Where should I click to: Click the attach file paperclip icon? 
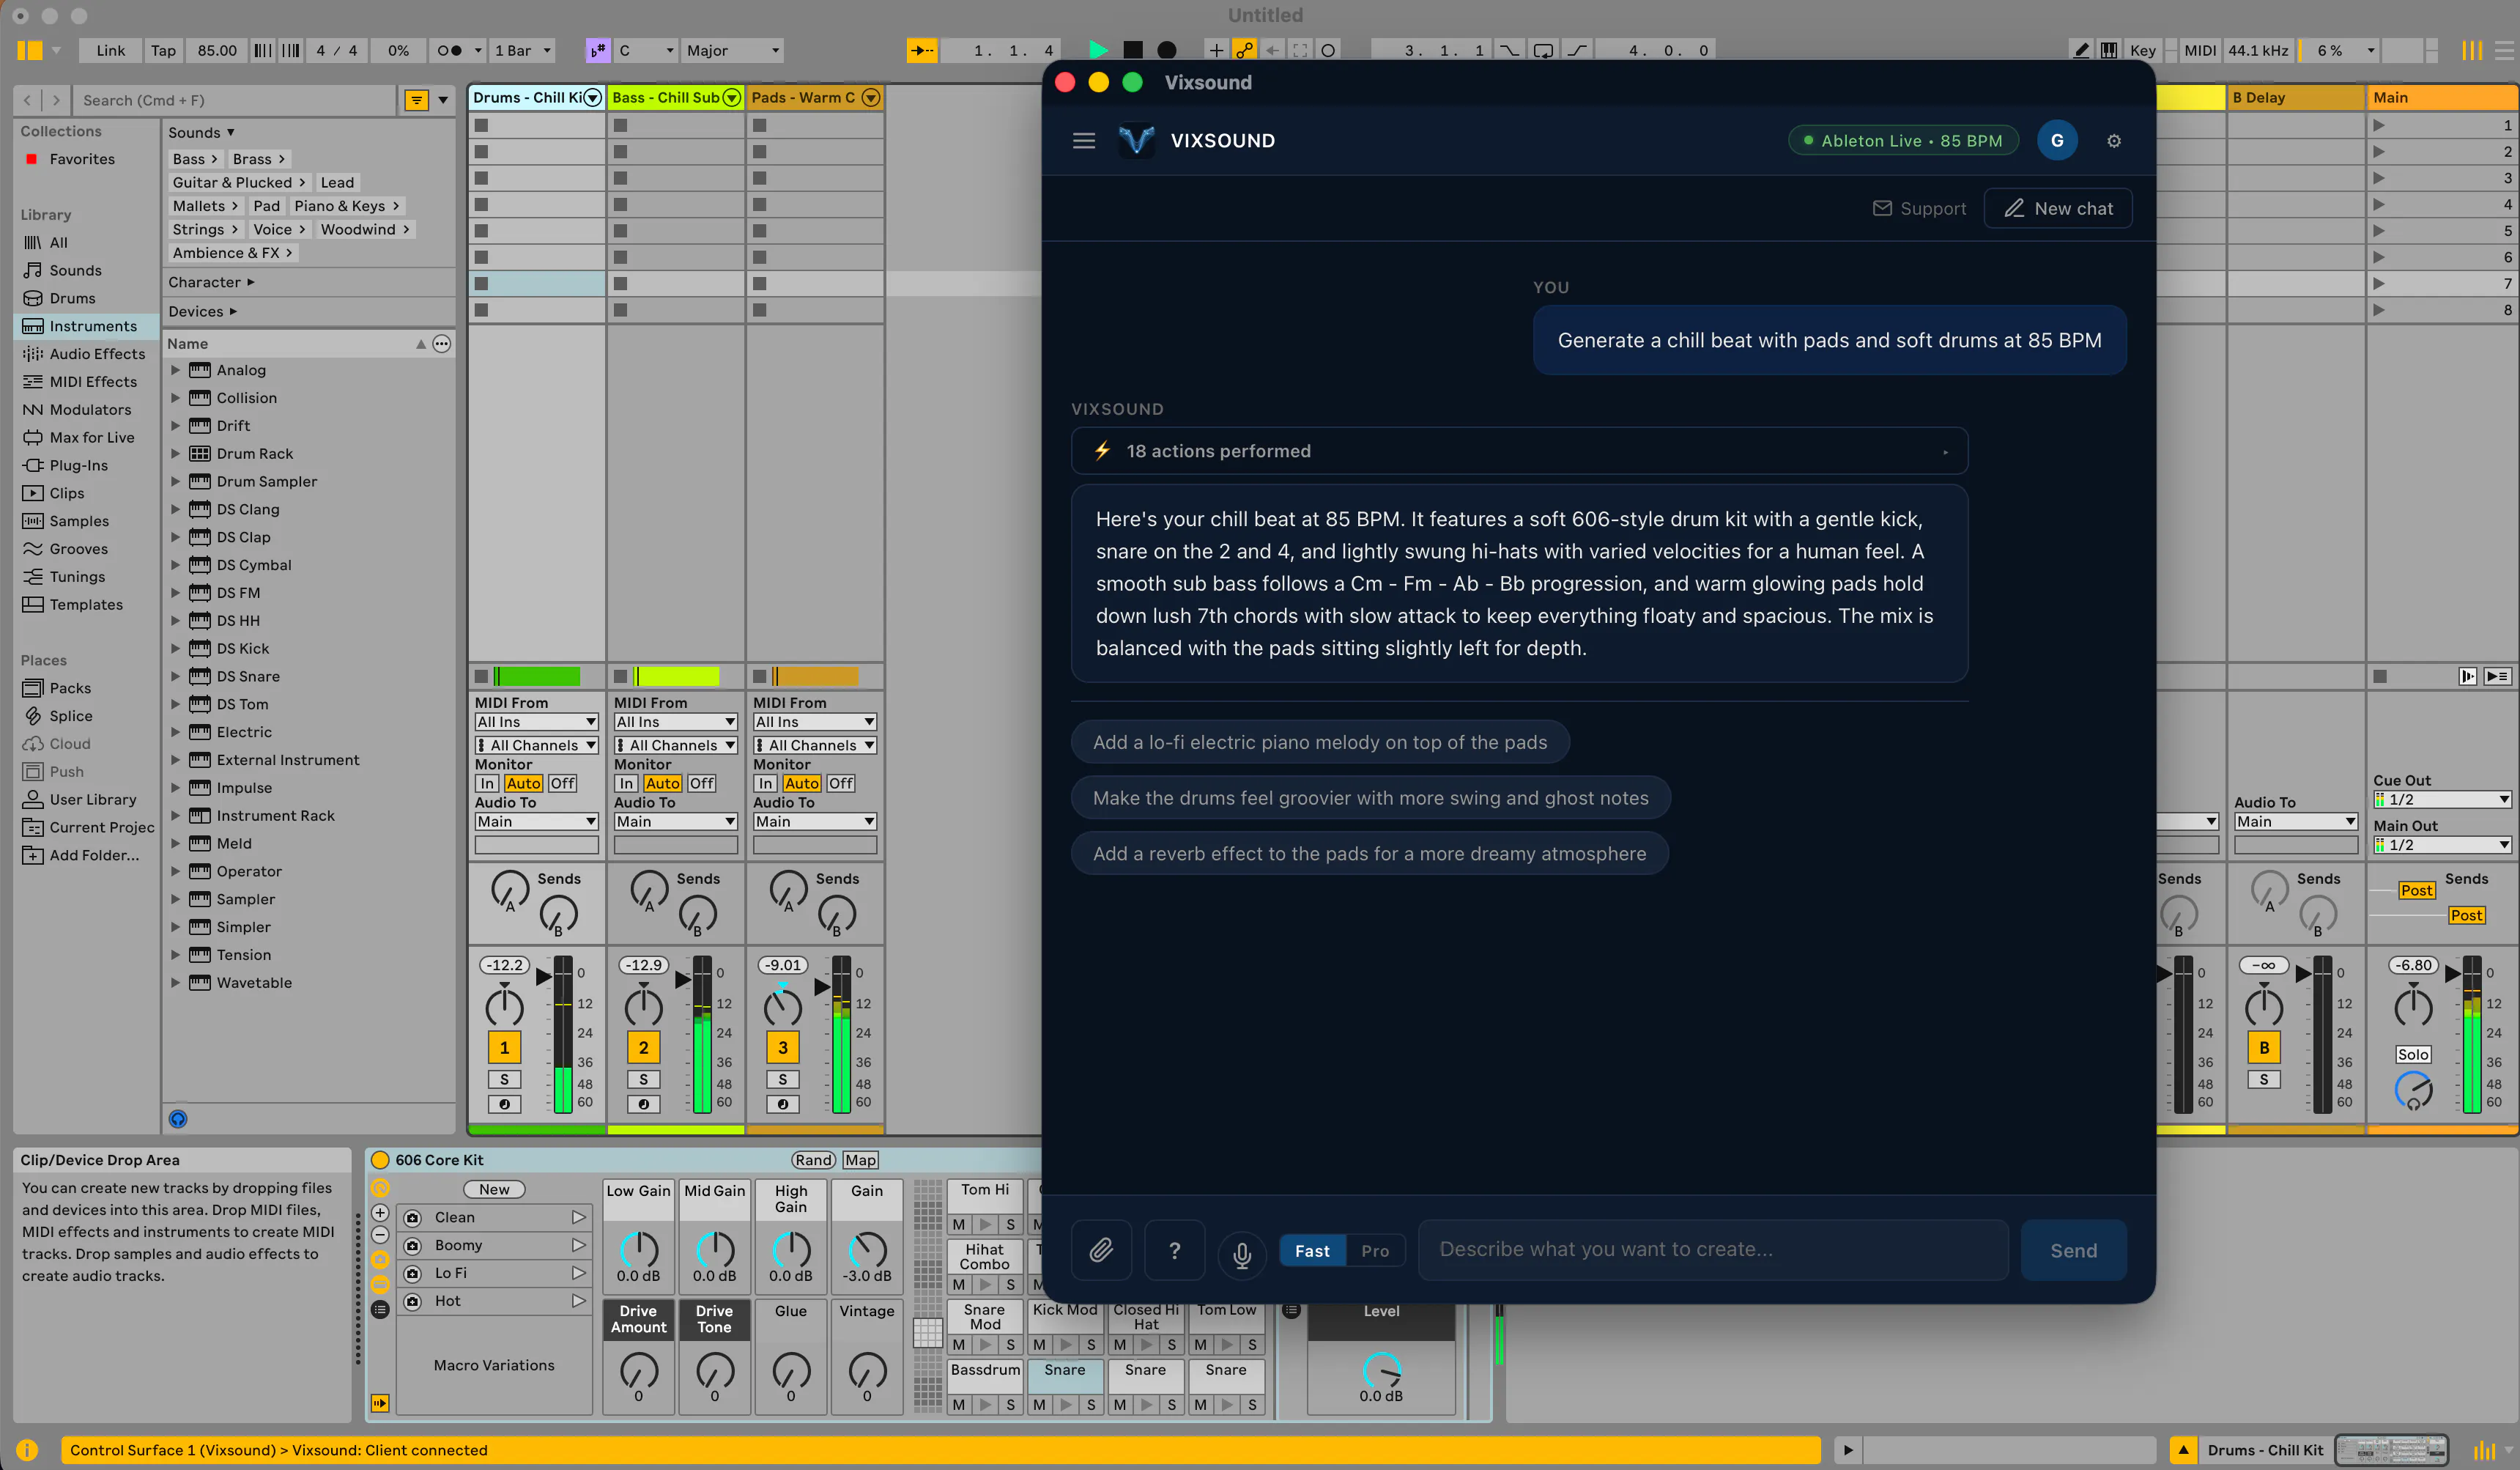coord(1101,1250)
